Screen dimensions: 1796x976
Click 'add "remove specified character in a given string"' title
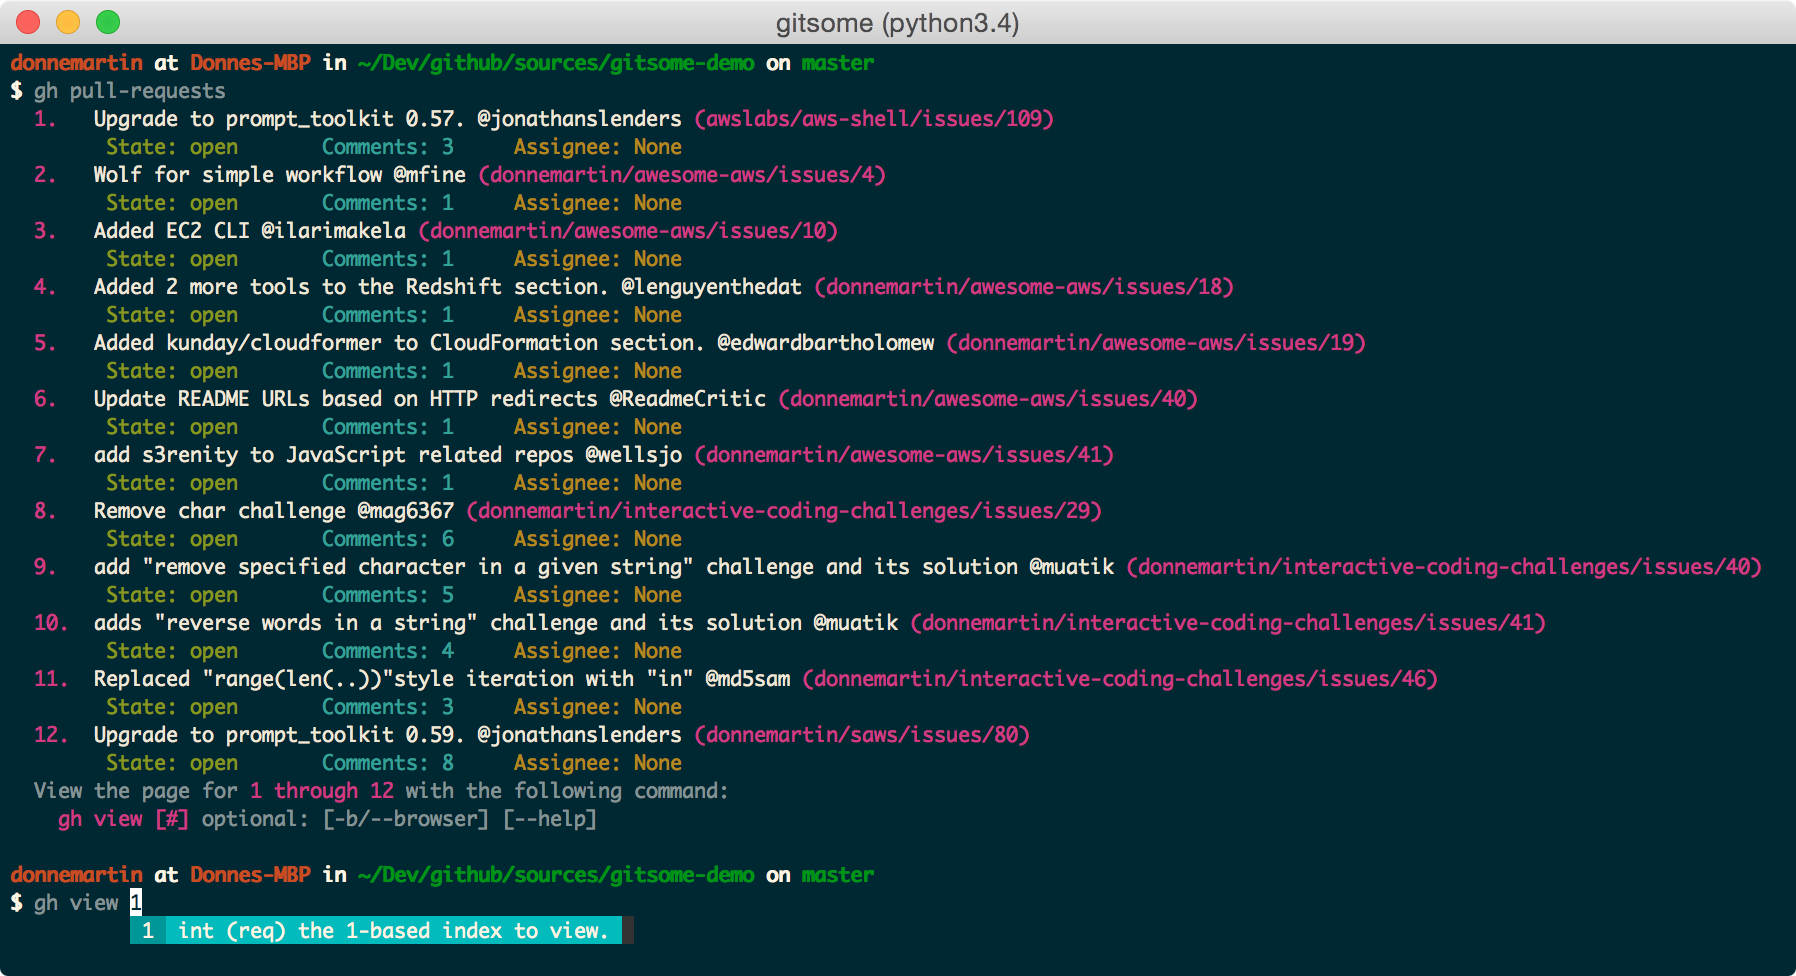[393, 567]
